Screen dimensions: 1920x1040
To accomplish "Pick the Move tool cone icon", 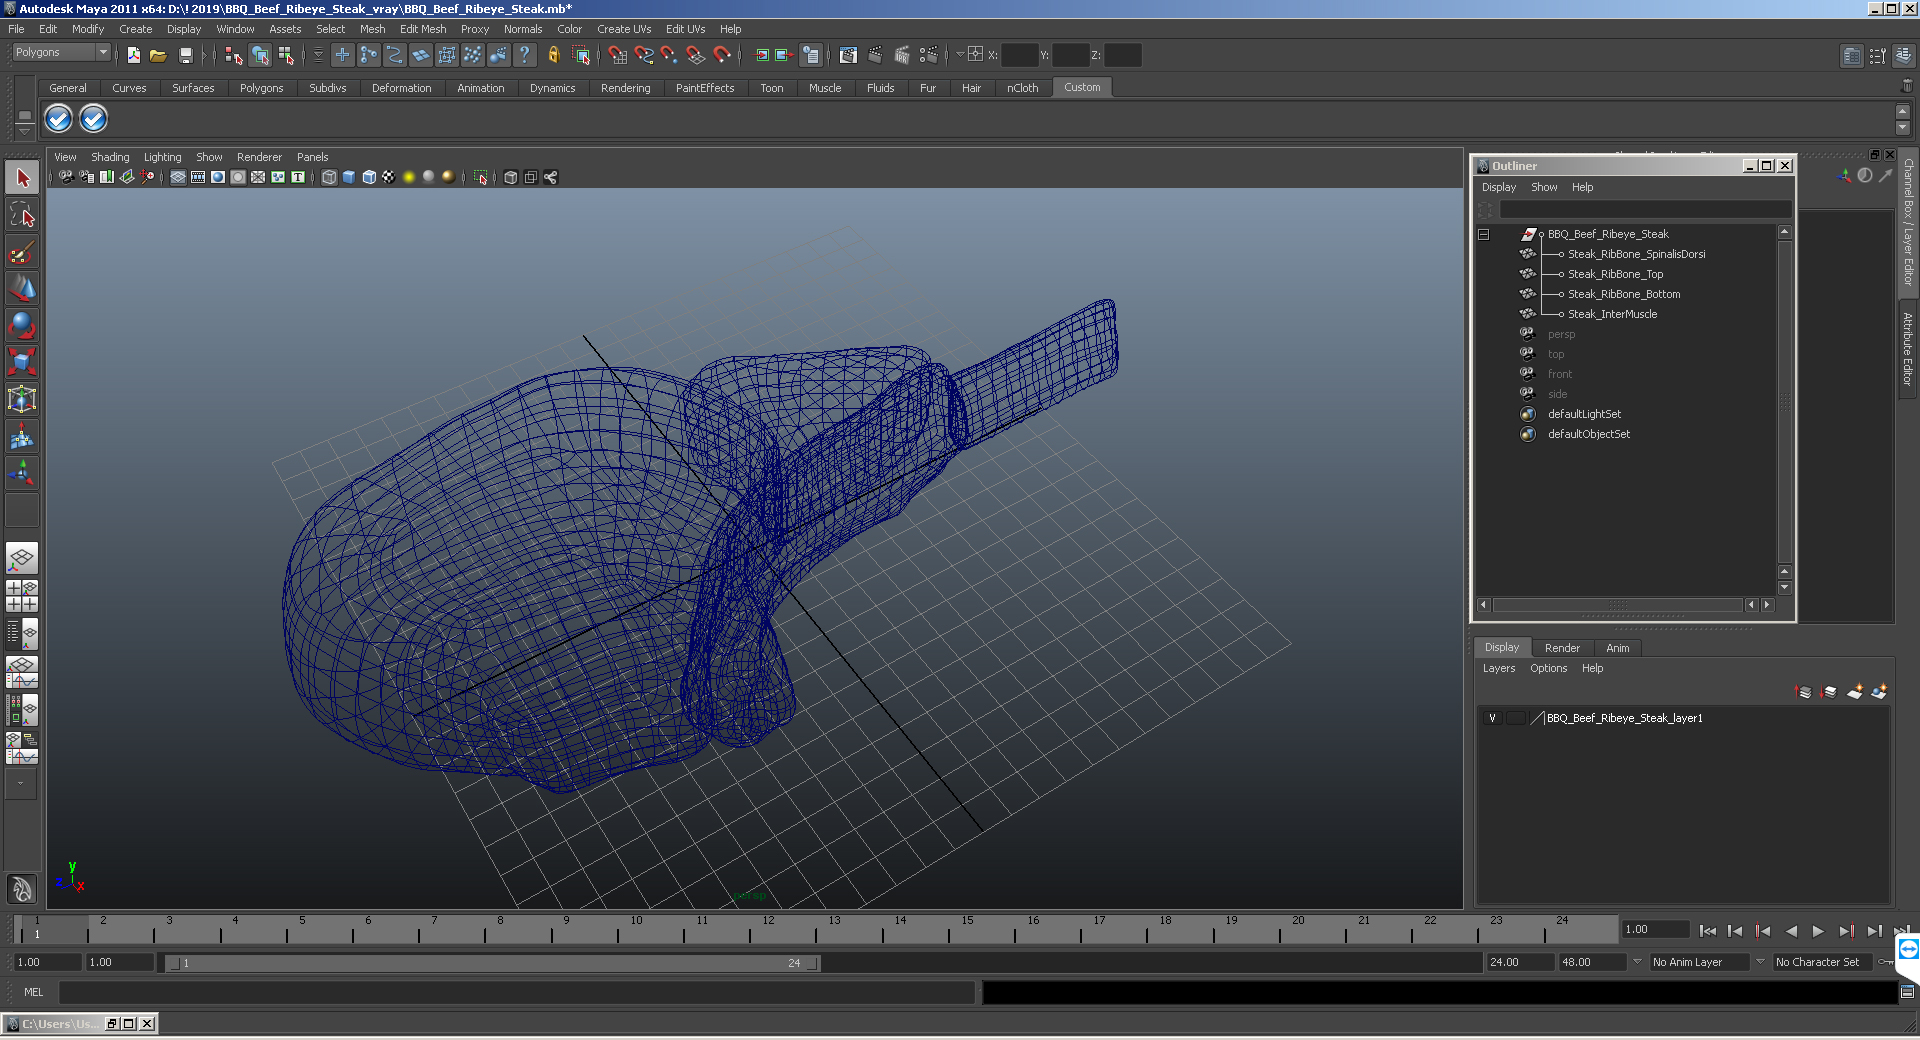I will coord(22,288).
